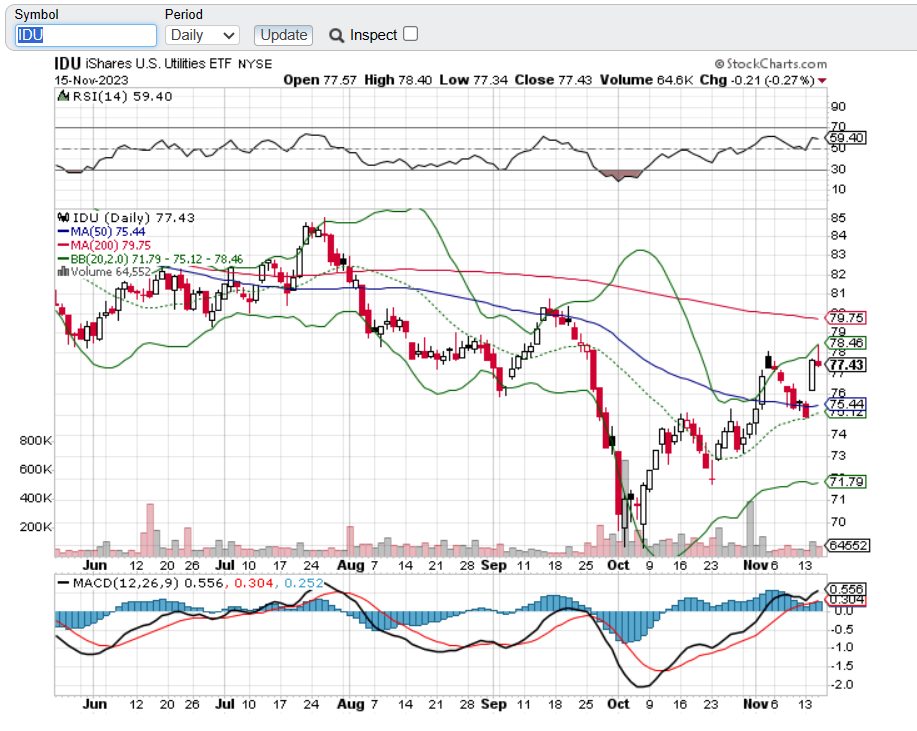Click the 77.43 current price label
917x731 pixels.
coord(847,365)
